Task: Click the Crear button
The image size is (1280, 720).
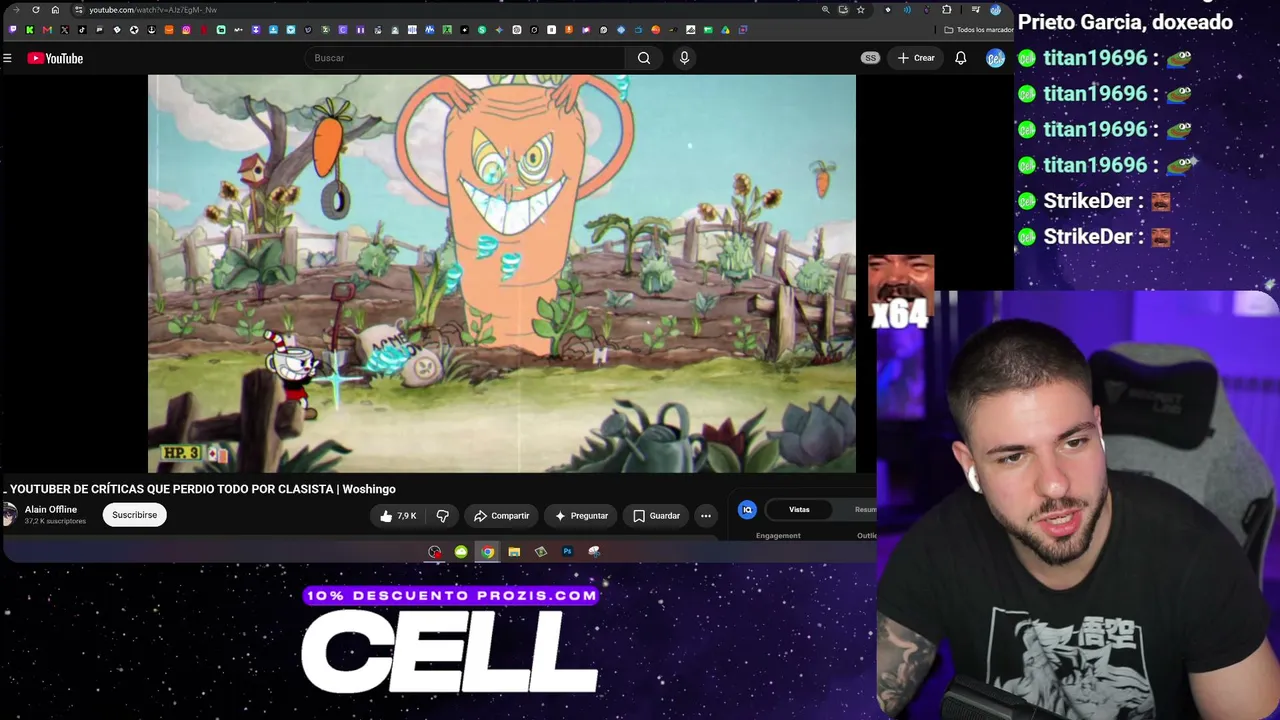Action: click(916, 58)
